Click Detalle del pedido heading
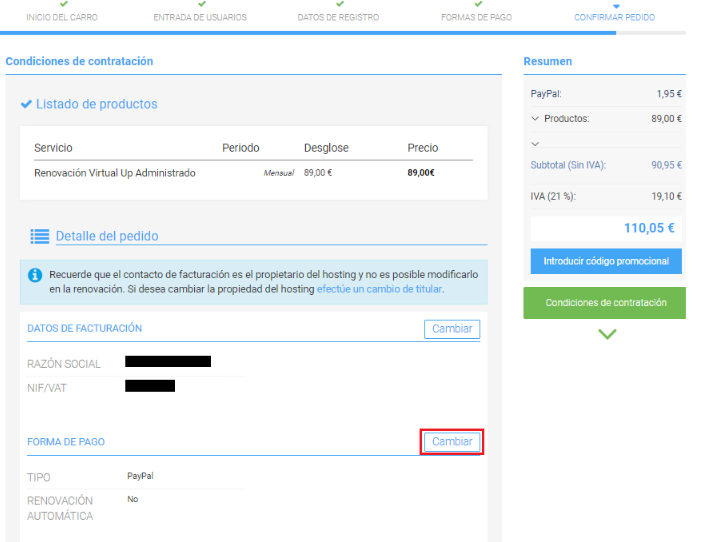 pos(107,236)
